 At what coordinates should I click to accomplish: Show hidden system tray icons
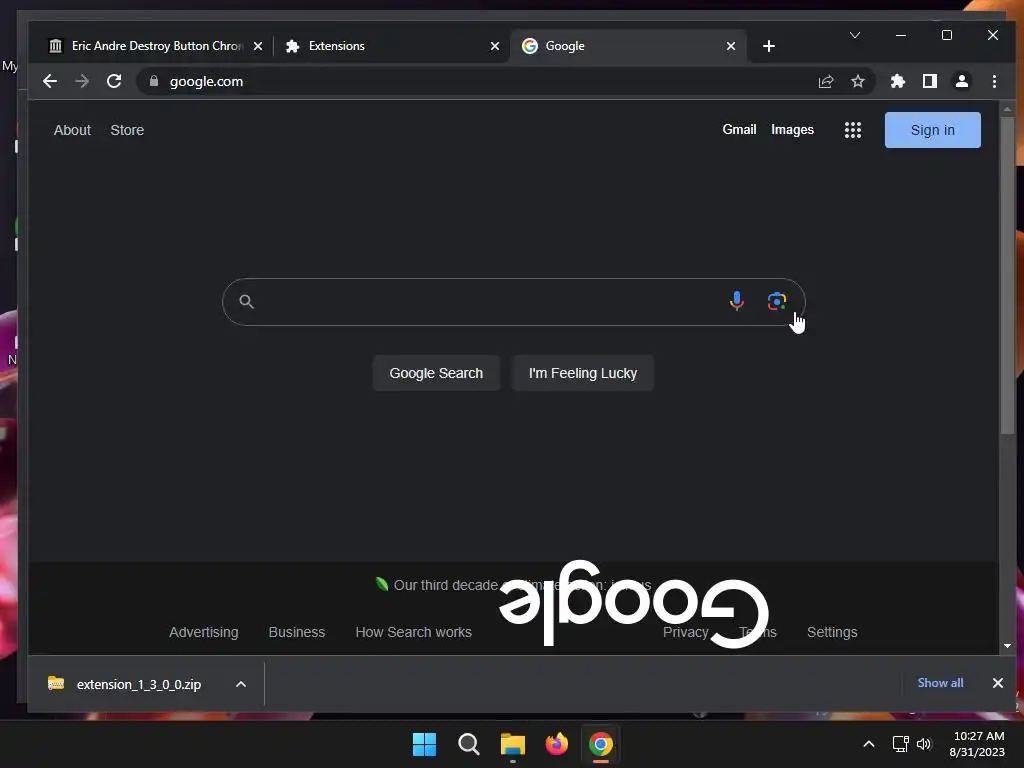pyautogui.click(x=869, y=744)
